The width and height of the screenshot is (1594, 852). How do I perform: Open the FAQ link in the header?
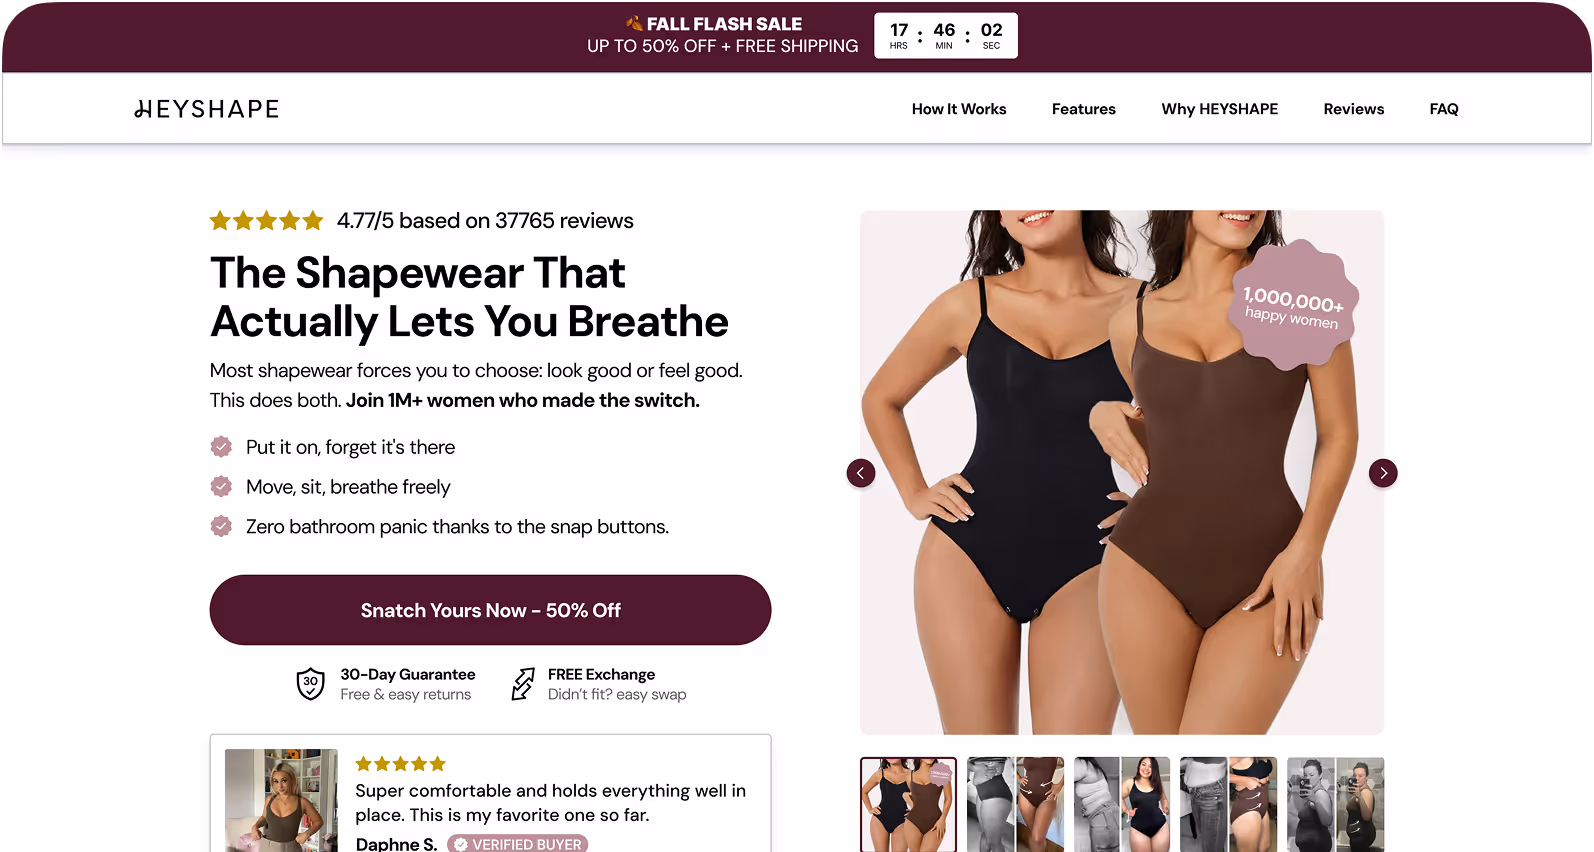[1444, 109]
